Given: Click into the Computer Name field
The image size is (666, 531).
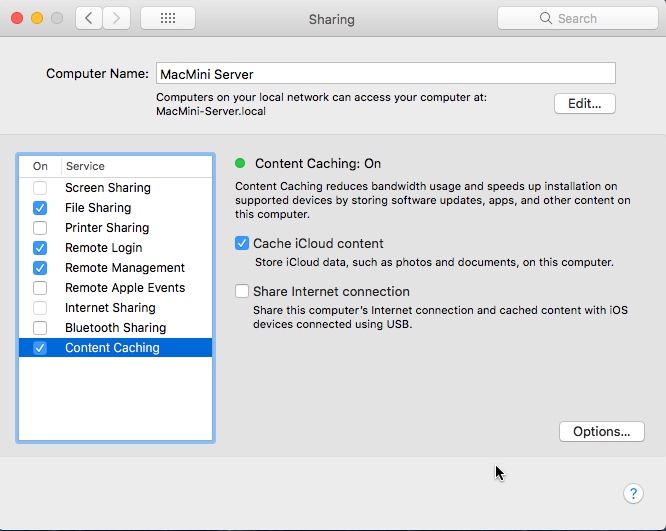Looking at the screenshot, I should (386, 73).
